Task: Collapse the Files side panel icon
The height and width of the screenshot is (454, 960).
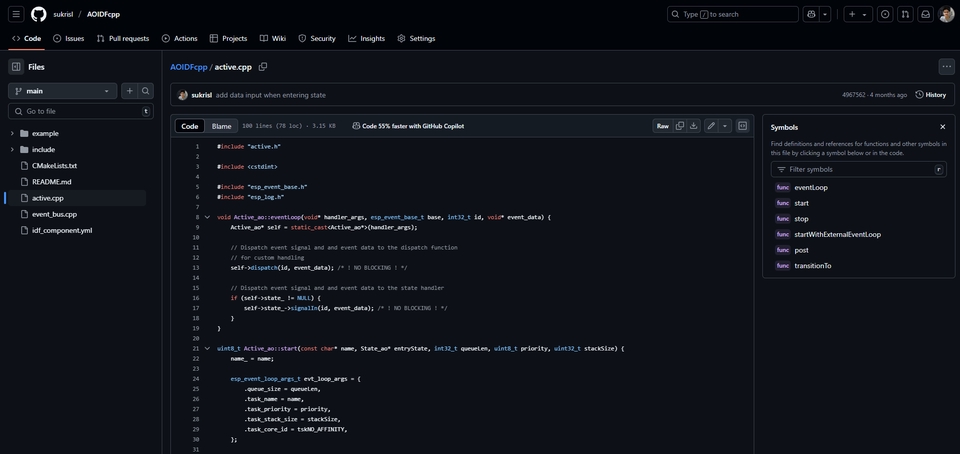Action: [x=16, y=67]
